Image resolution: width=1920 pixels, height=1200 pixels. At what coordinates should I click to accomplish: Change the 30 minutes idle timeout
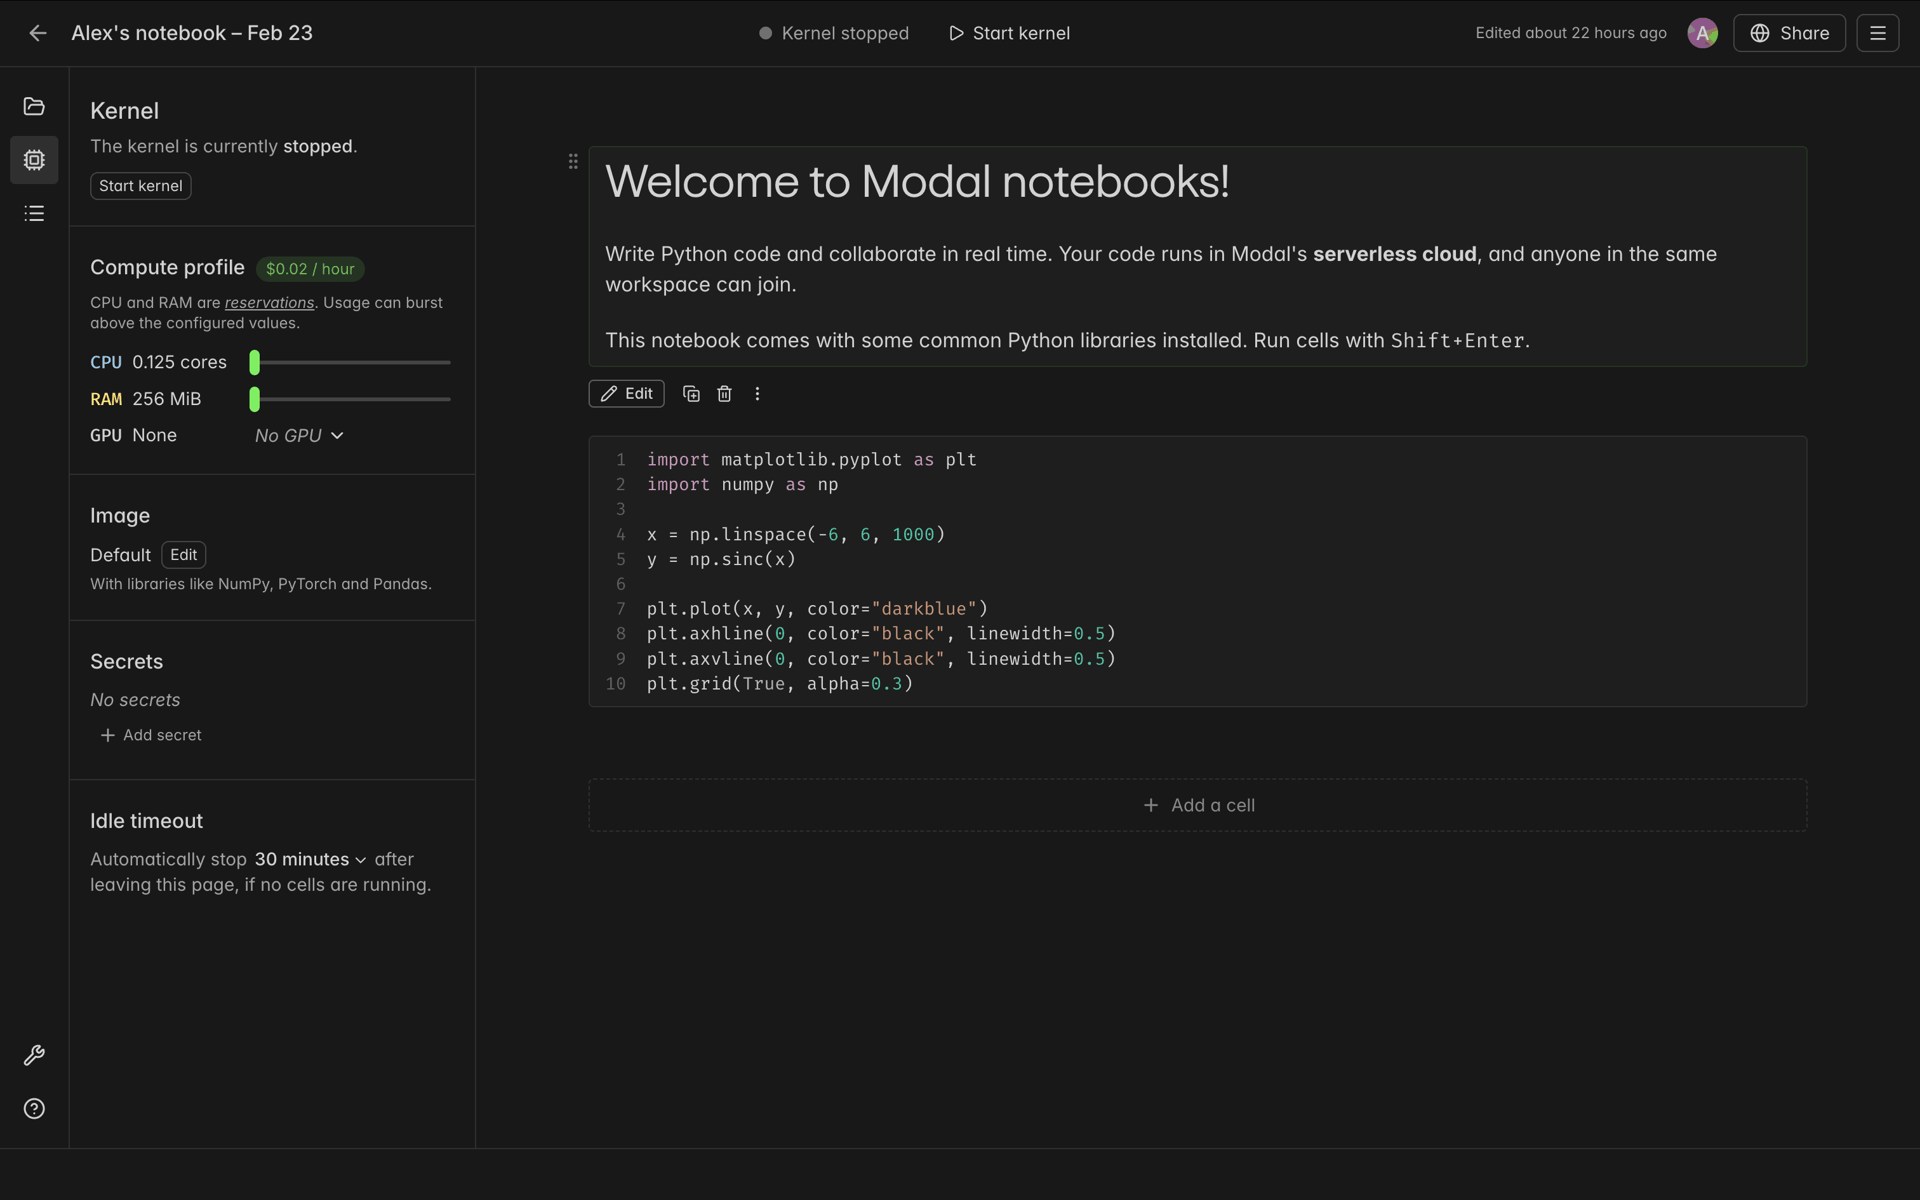310,860
